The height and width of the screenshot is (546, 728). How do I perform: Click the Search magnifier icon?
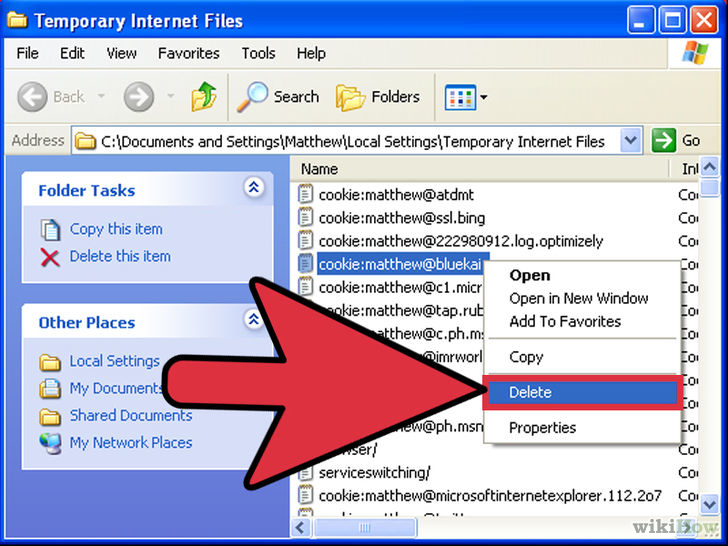click(253, 97)
